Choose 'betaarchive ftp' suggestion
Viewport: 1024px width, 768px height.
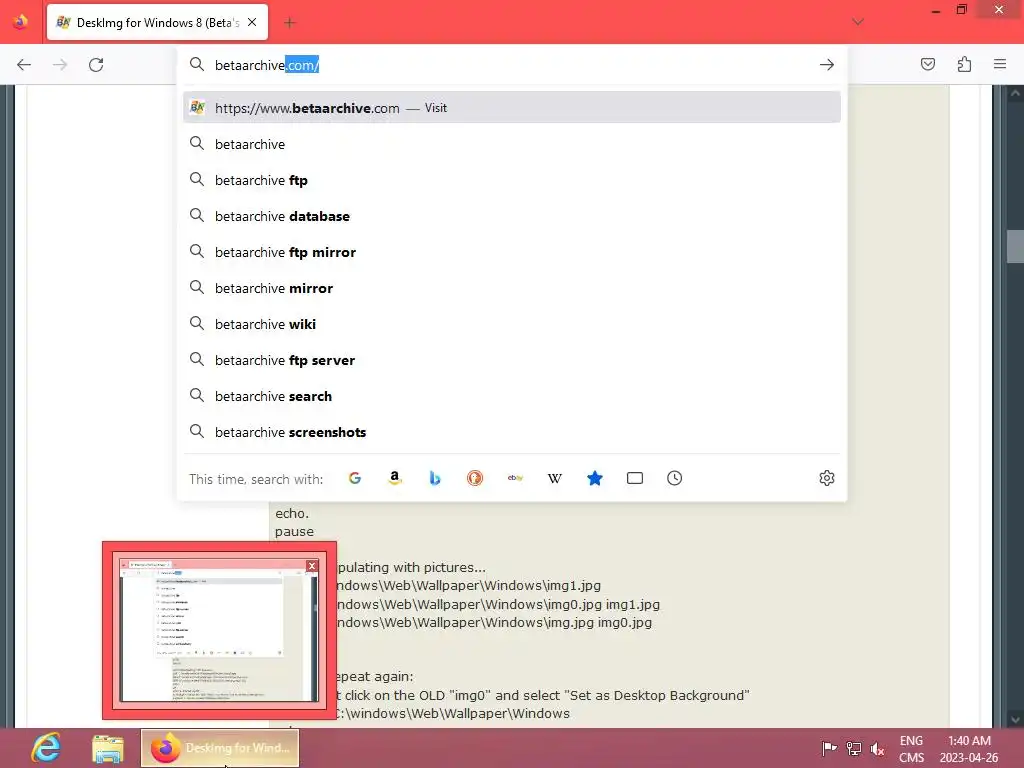512,180
